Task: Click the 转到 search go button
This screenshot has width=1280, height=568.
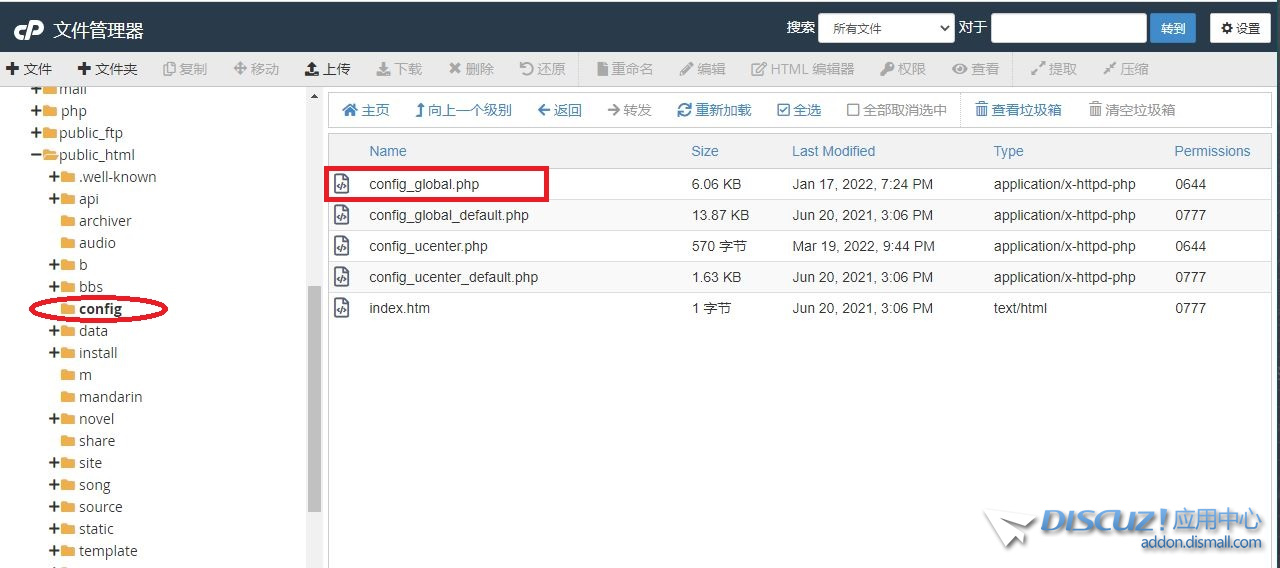Action: point(1173,28)
